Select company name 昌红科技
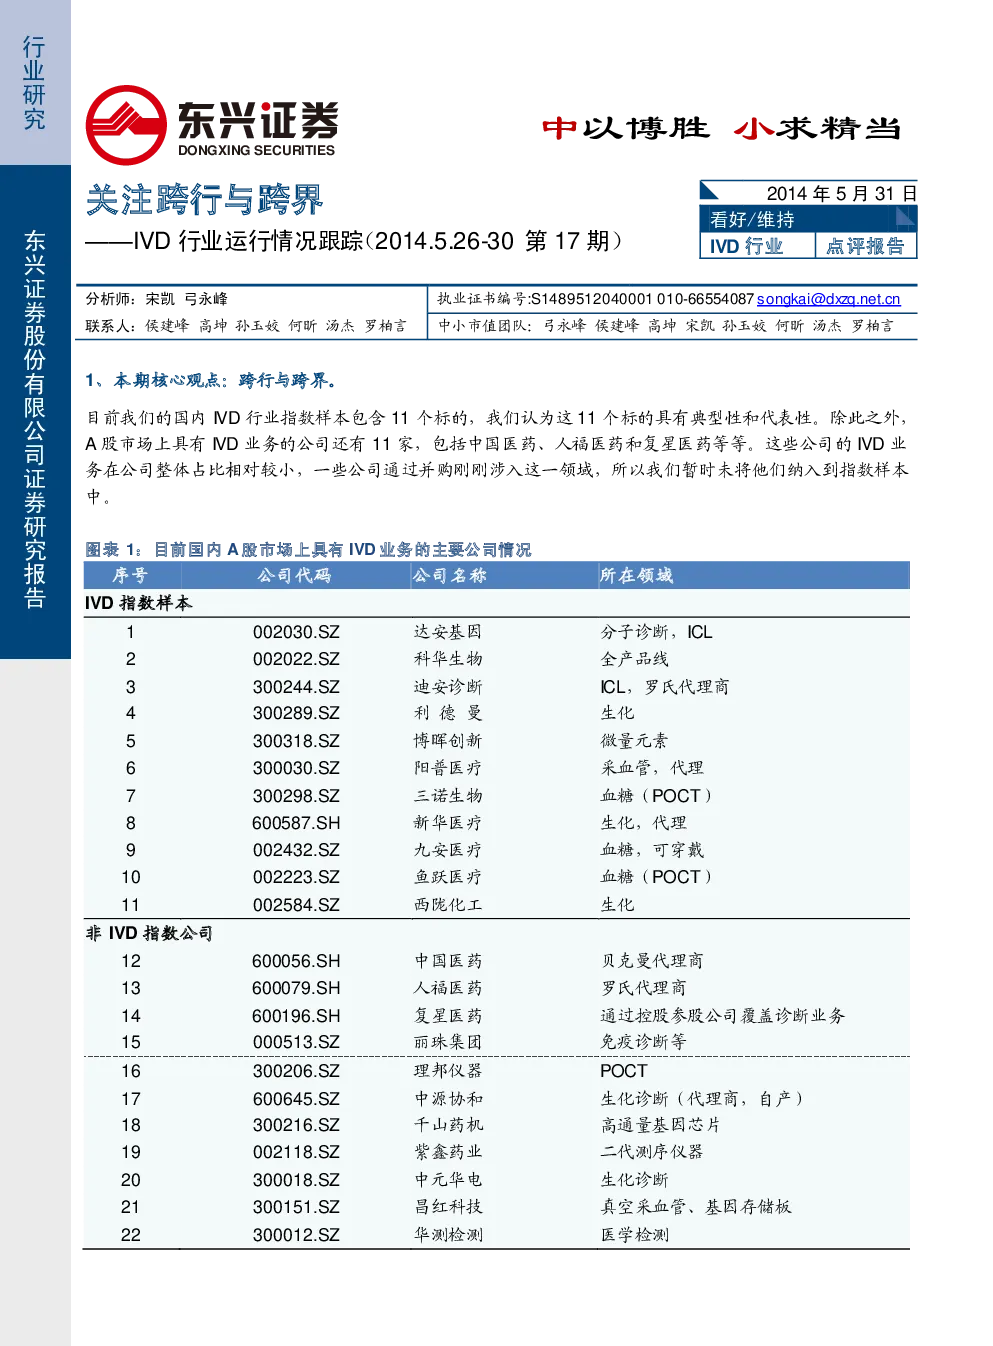Viewport: 993px width, 1346px height. (448, 1207)
